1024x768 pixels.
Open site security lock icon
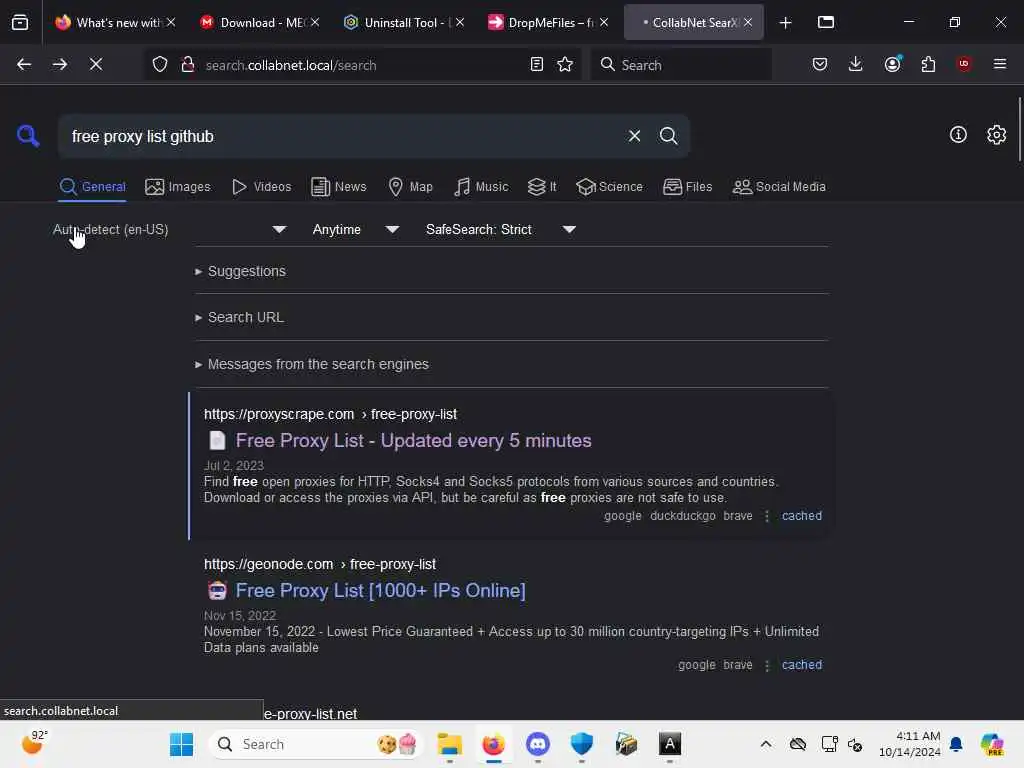coord(187,64)
